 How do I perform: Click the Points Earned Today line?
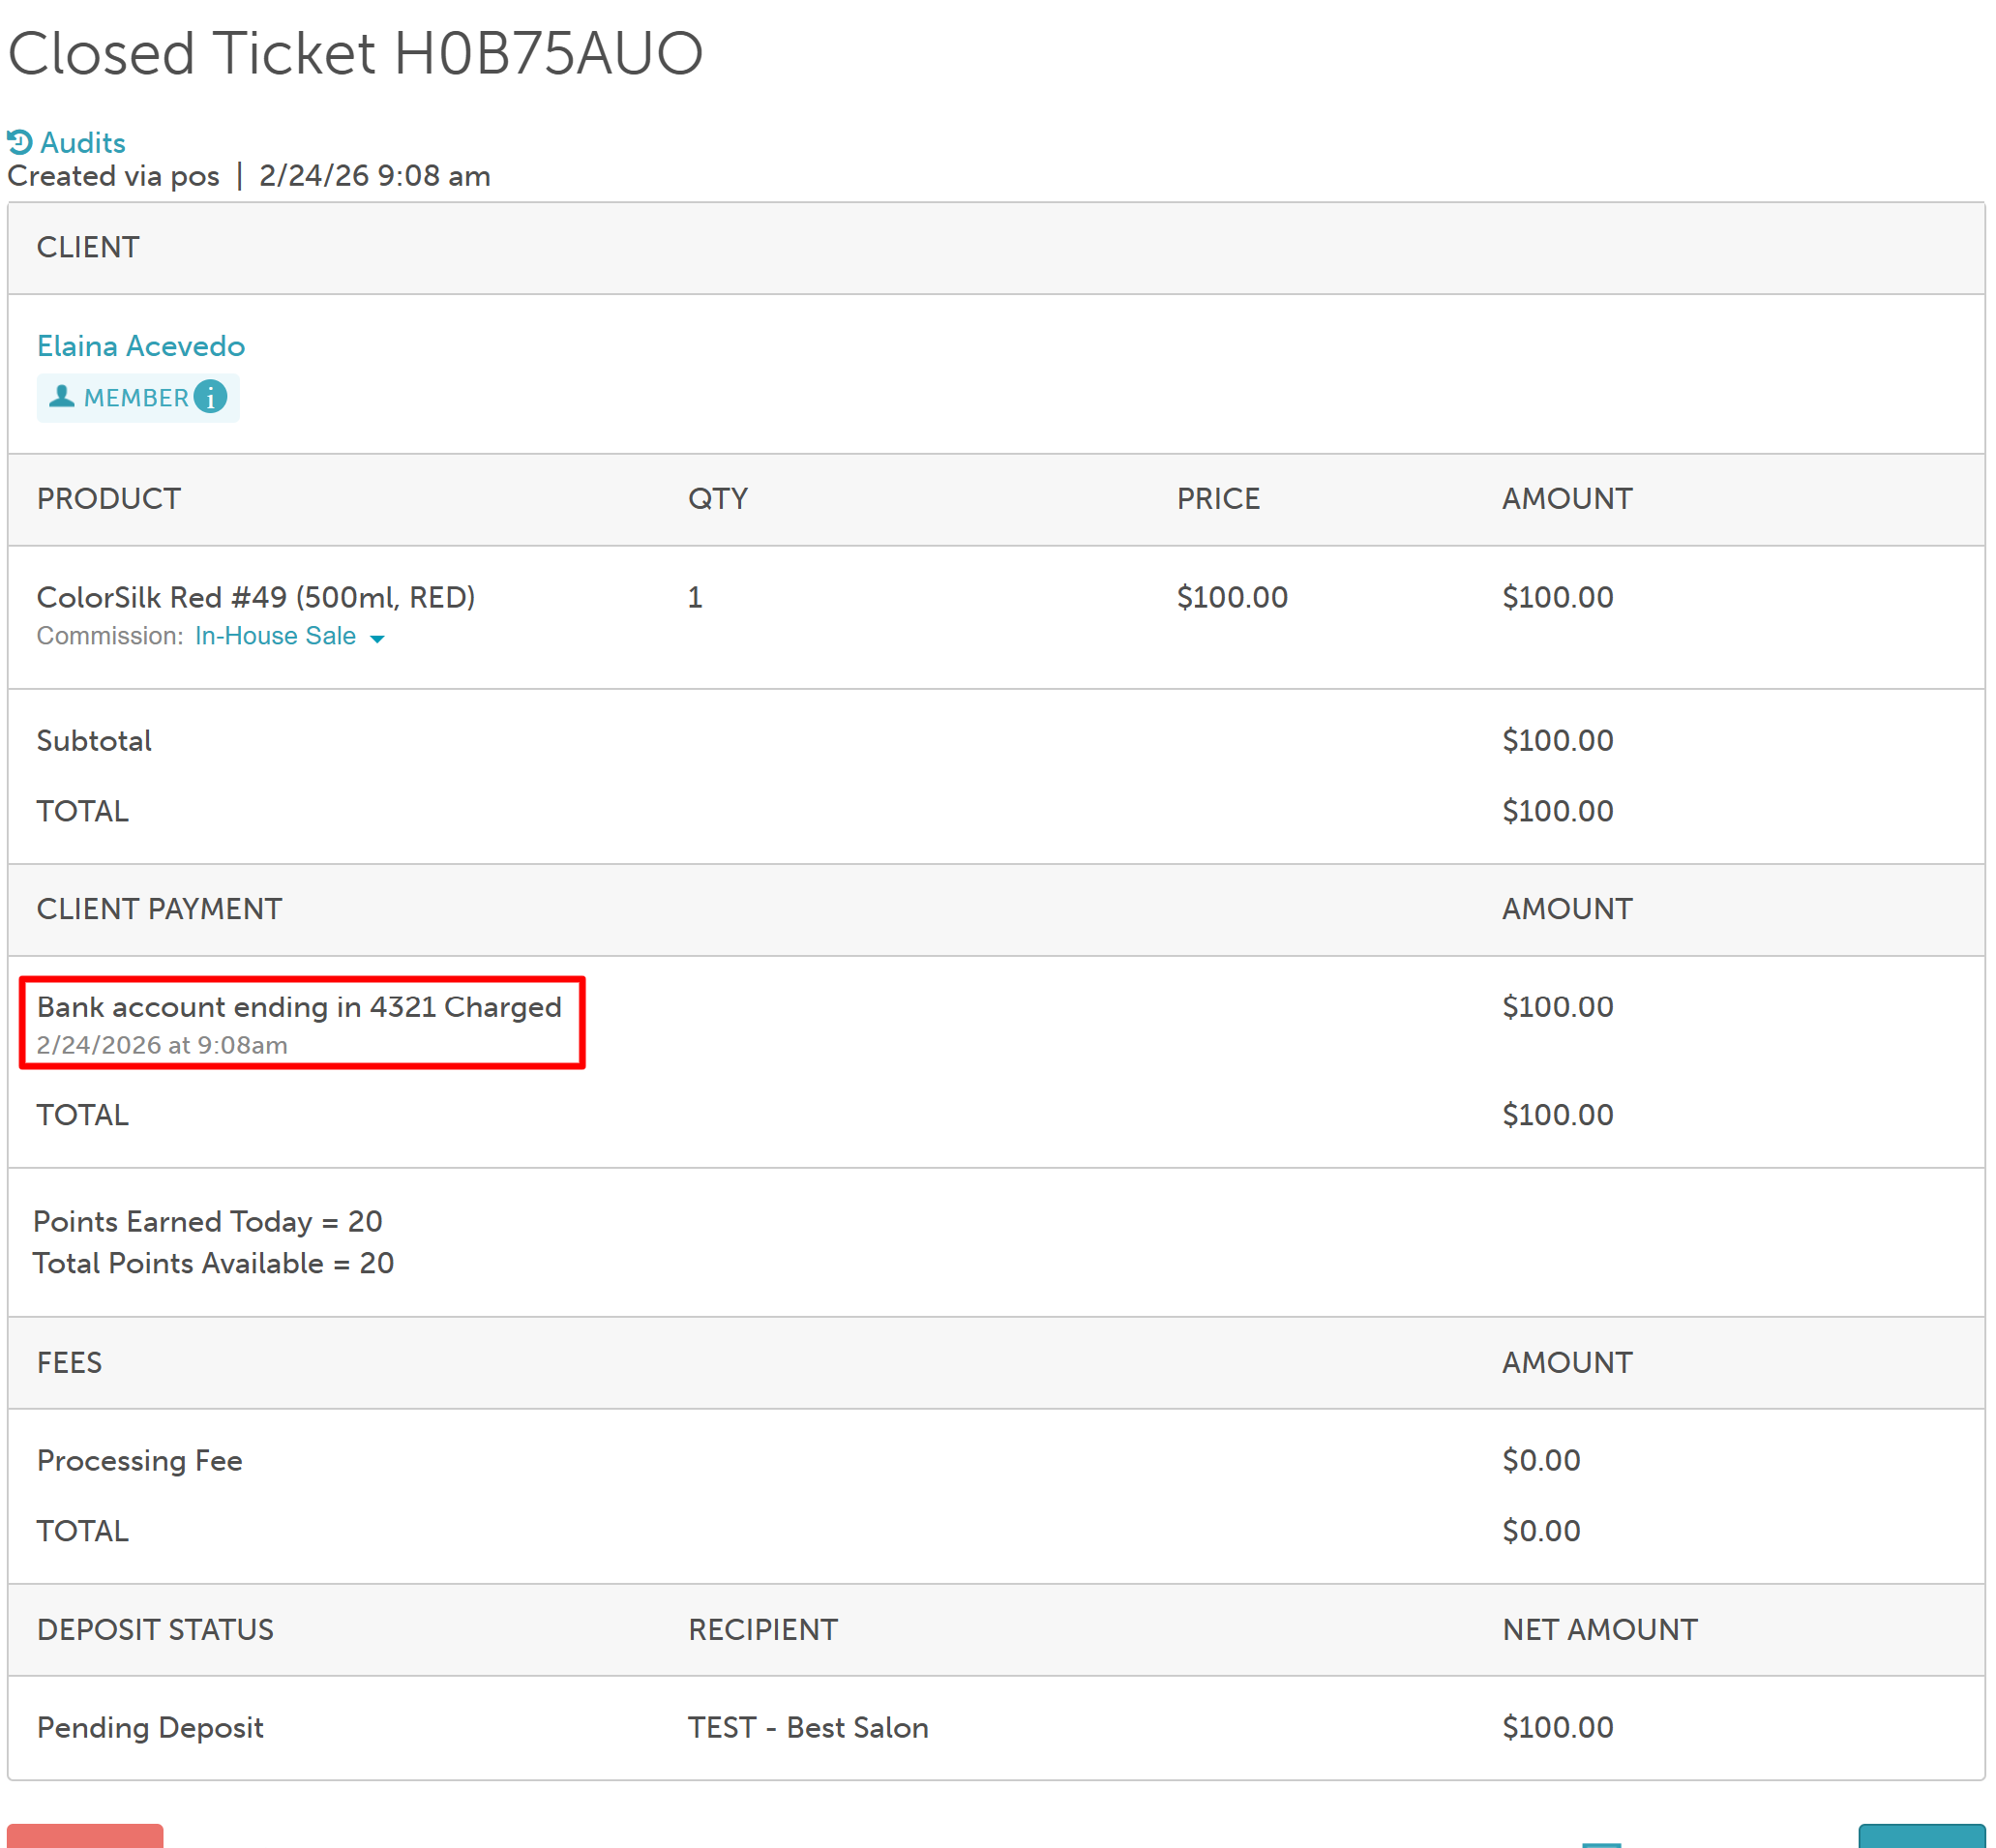pos(208,1222)
